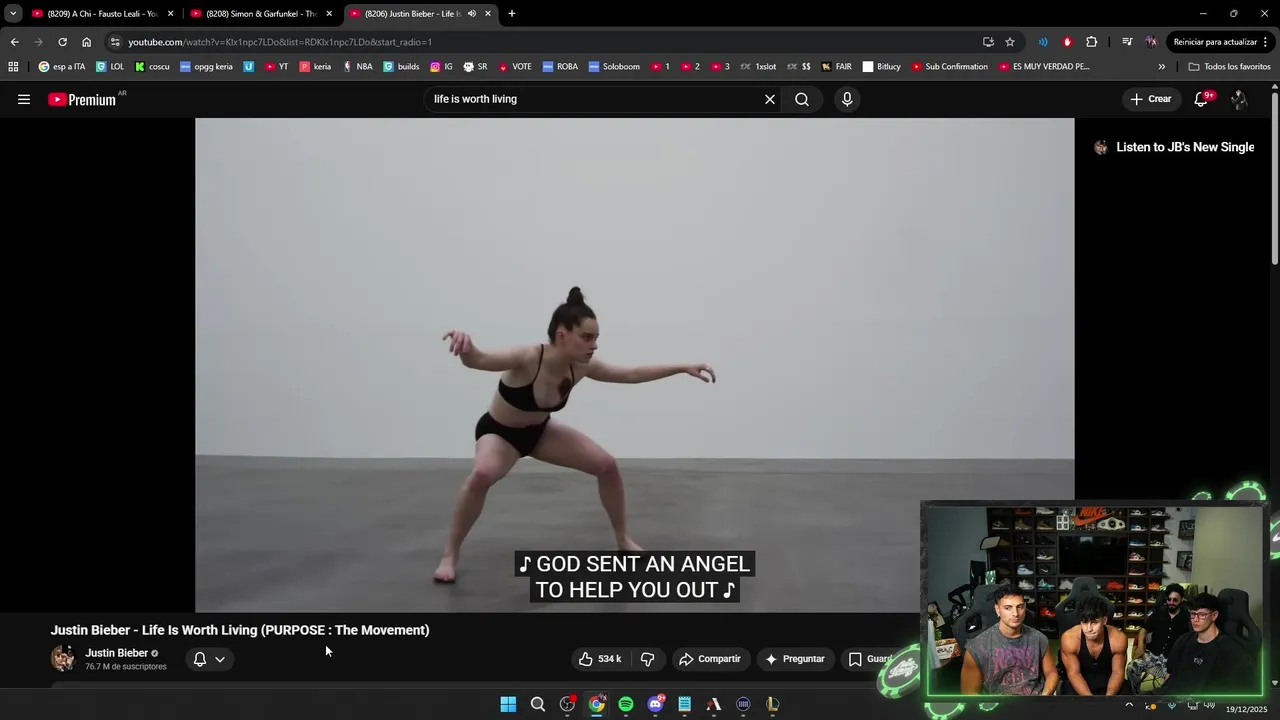The width and height of the screenshot is (1280, 720).
Task: Click Reiniciar para actualizar button
Action: click(1221, 42)
